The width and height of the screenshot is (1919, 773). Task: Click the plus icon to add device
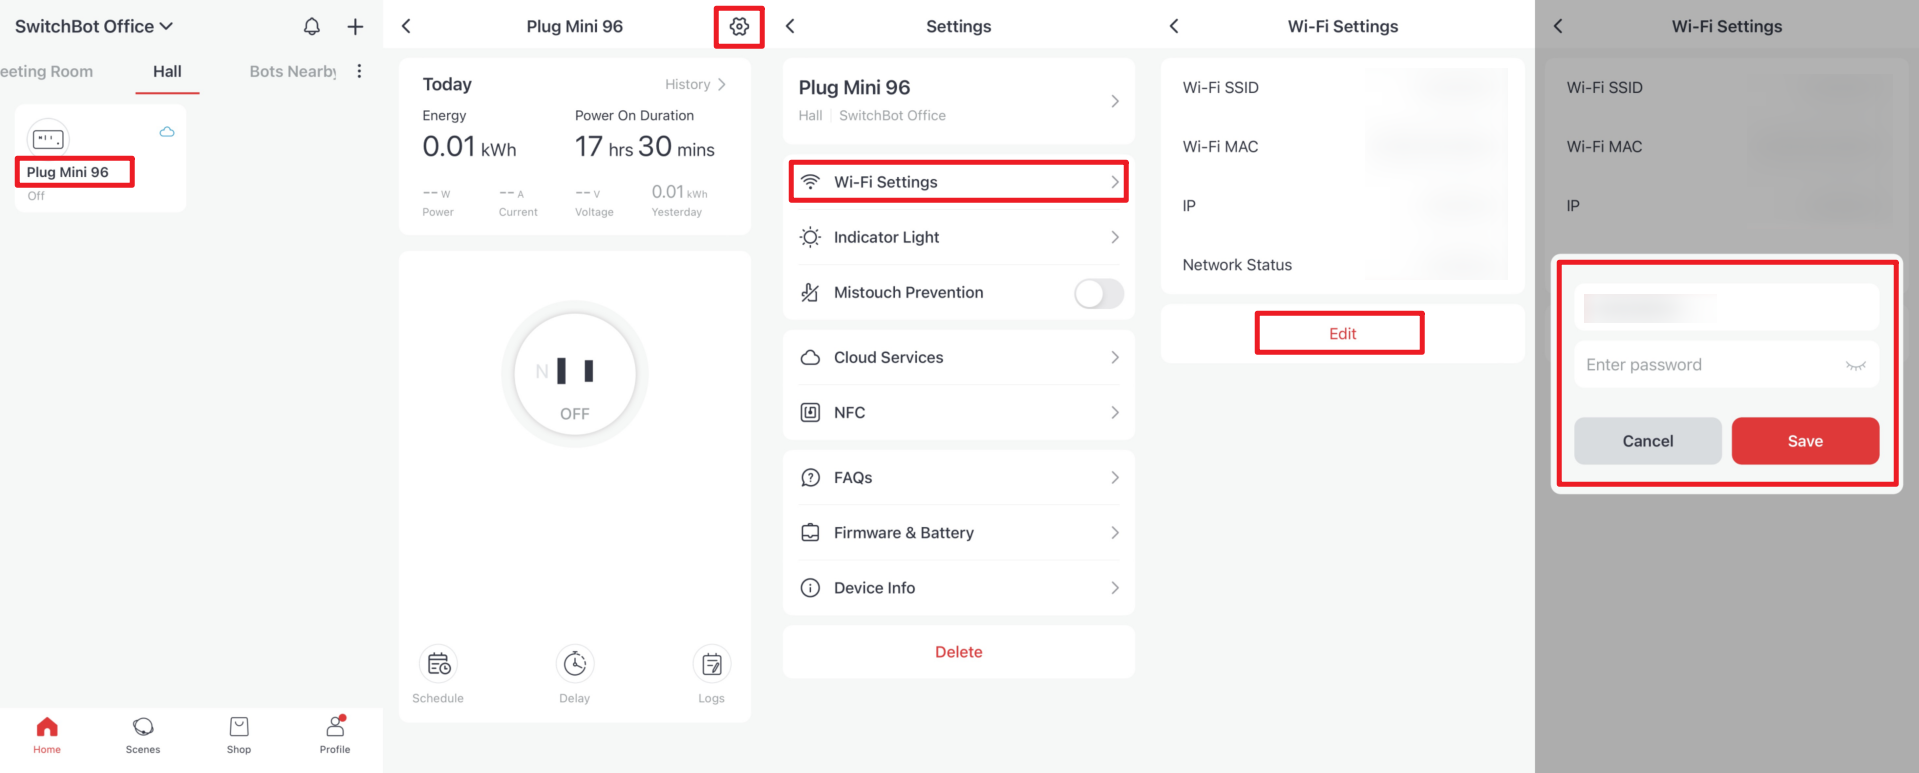click(355, 27)
